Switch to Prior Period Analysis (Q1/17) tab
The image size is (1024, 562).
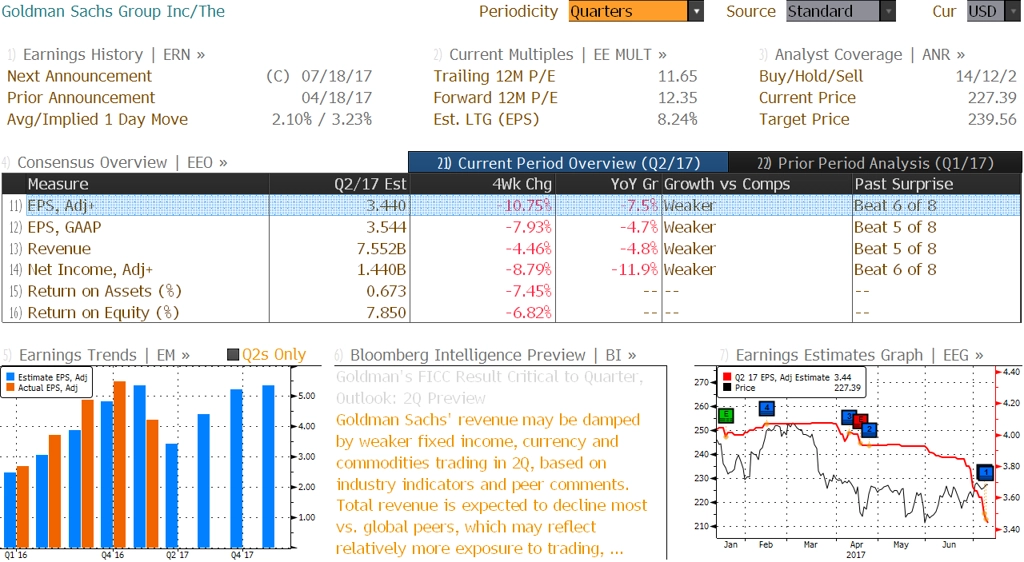point(875,163)
